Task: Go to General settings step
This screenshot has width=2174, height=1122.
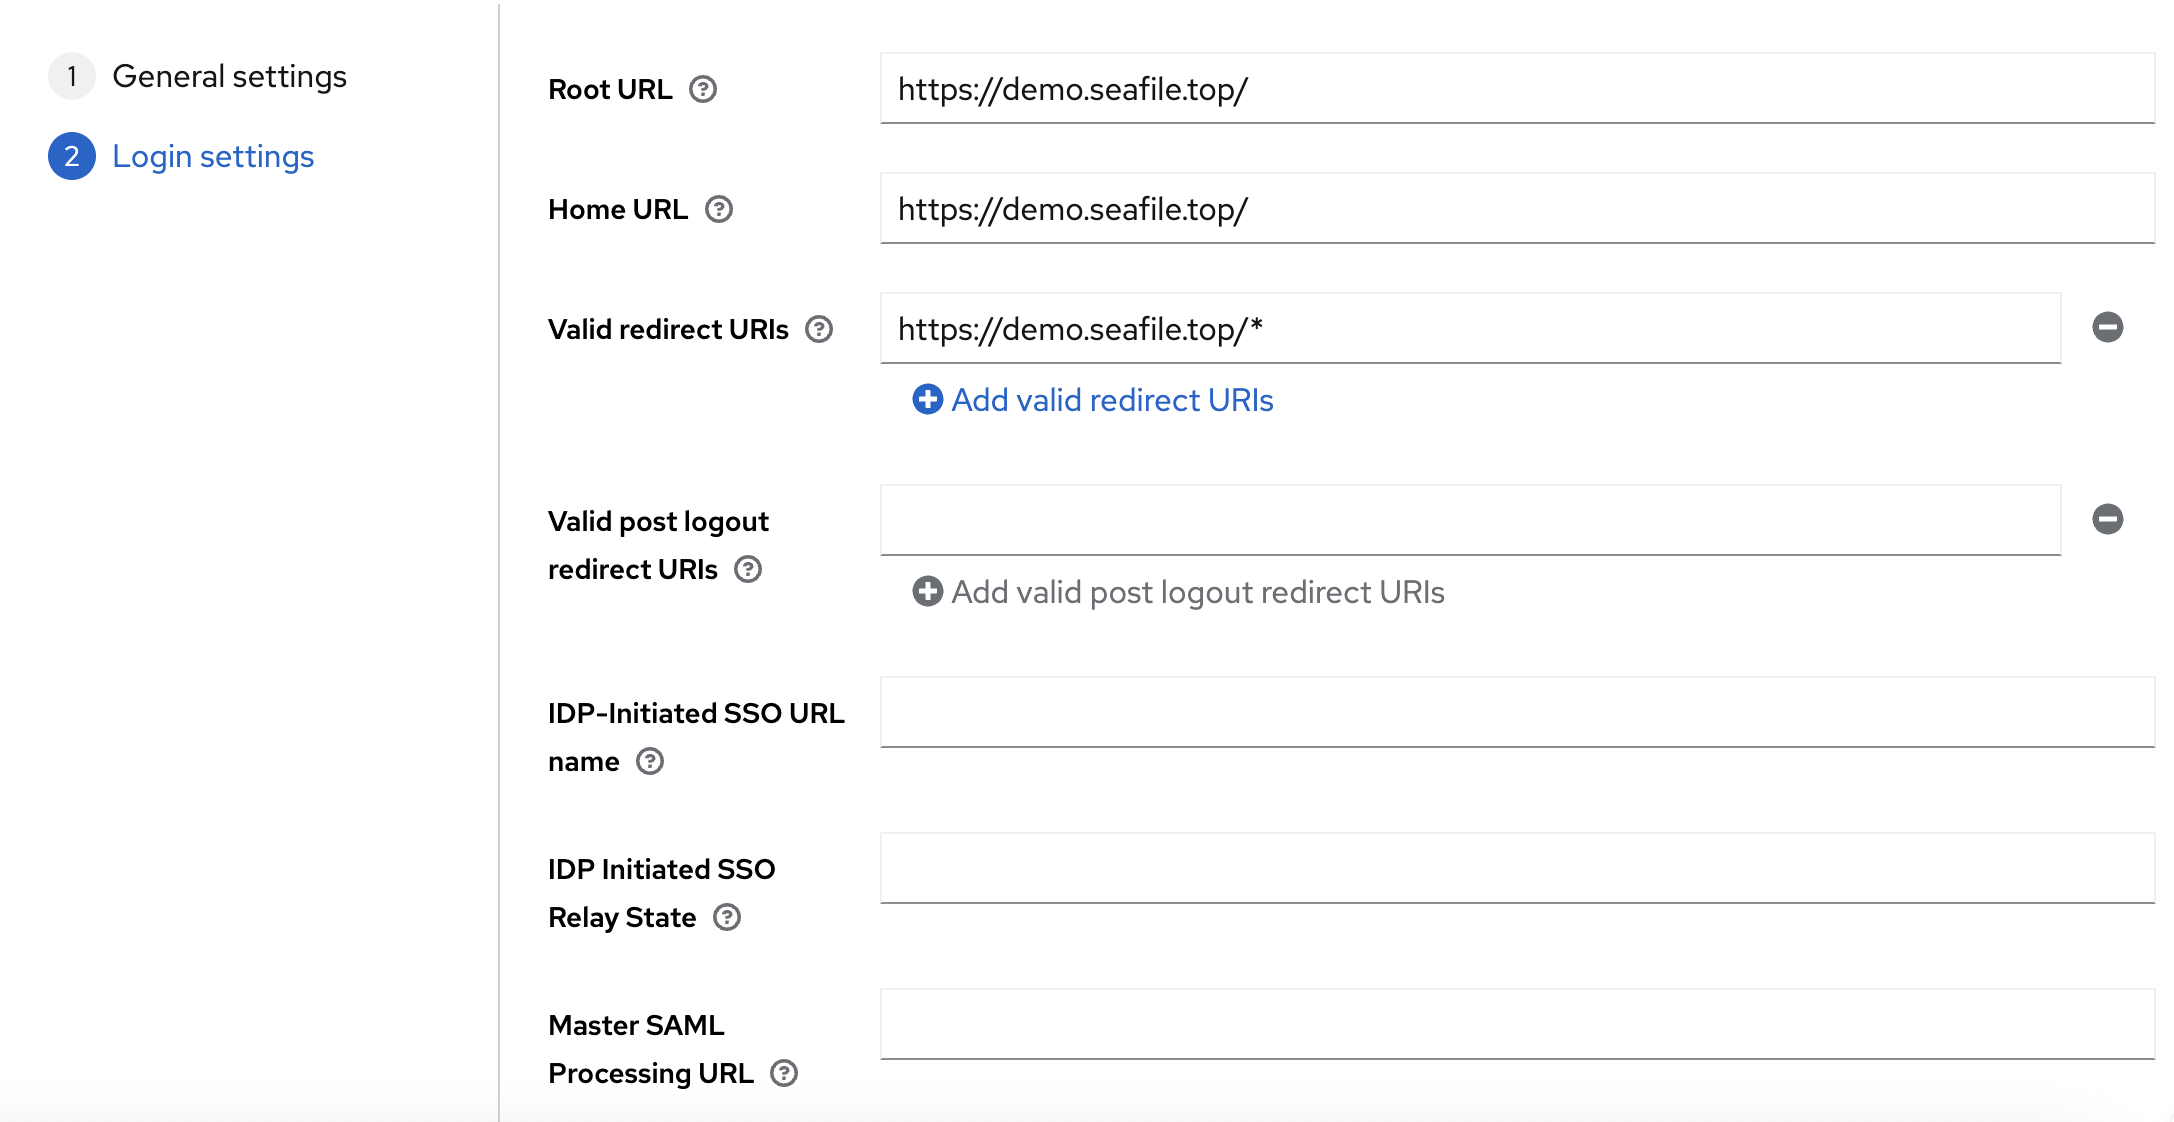Action: pyautogui.click(x=229, y=76)
